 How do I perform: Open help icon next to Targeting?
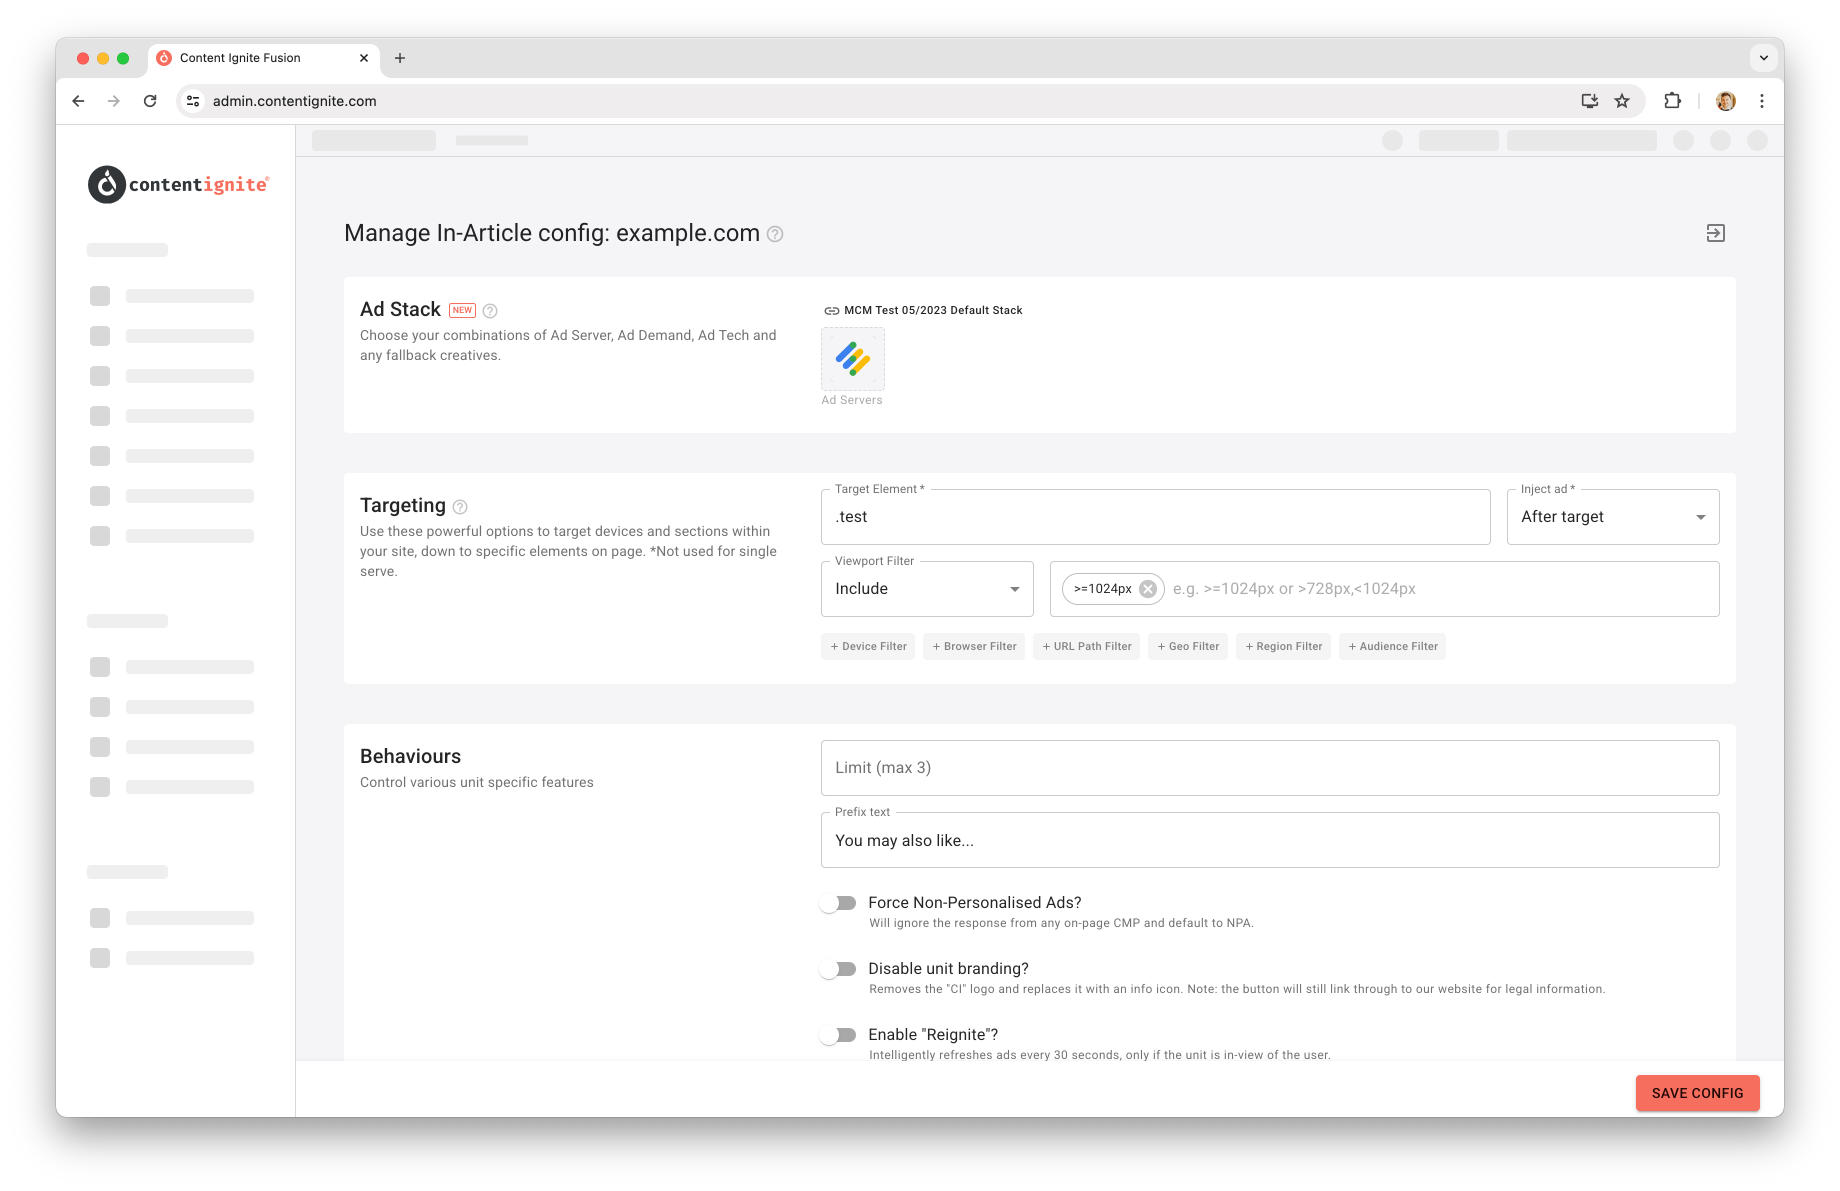point(460,507)
